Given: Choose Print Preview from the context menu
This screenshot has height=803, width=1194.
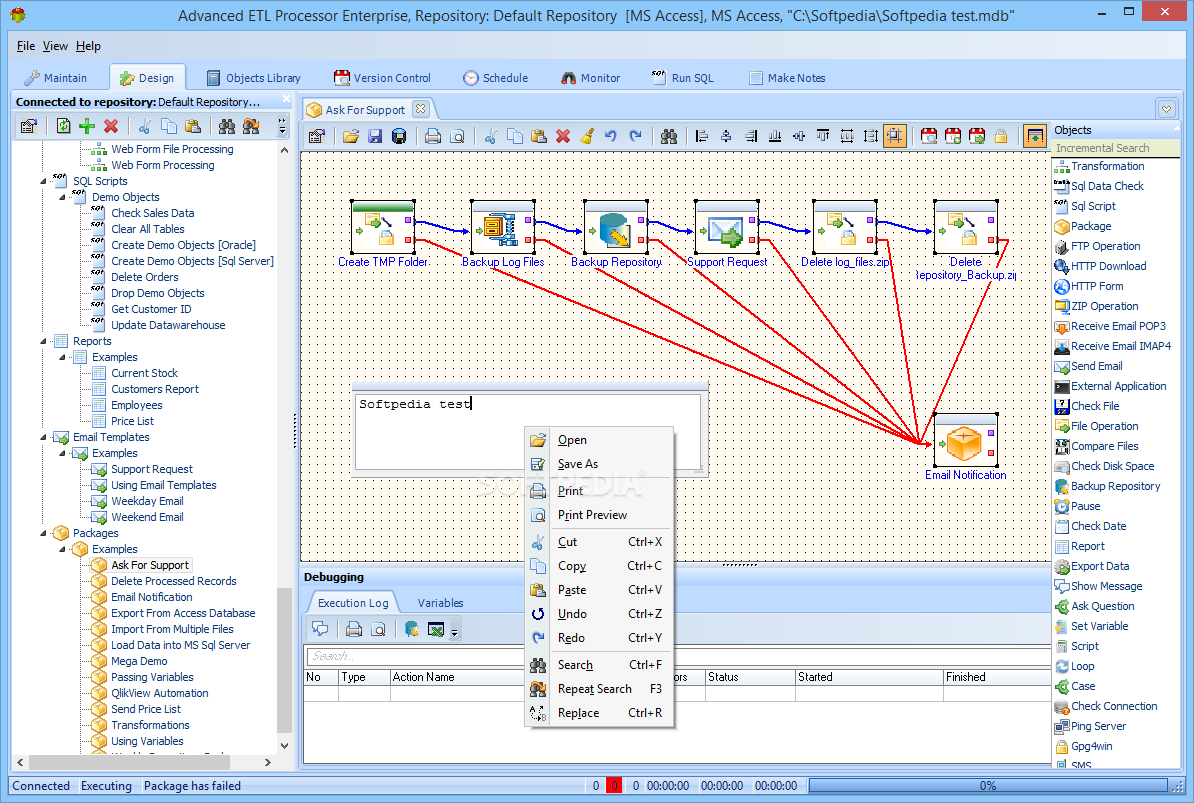Looking at the screenshot, I should [592, 515].
